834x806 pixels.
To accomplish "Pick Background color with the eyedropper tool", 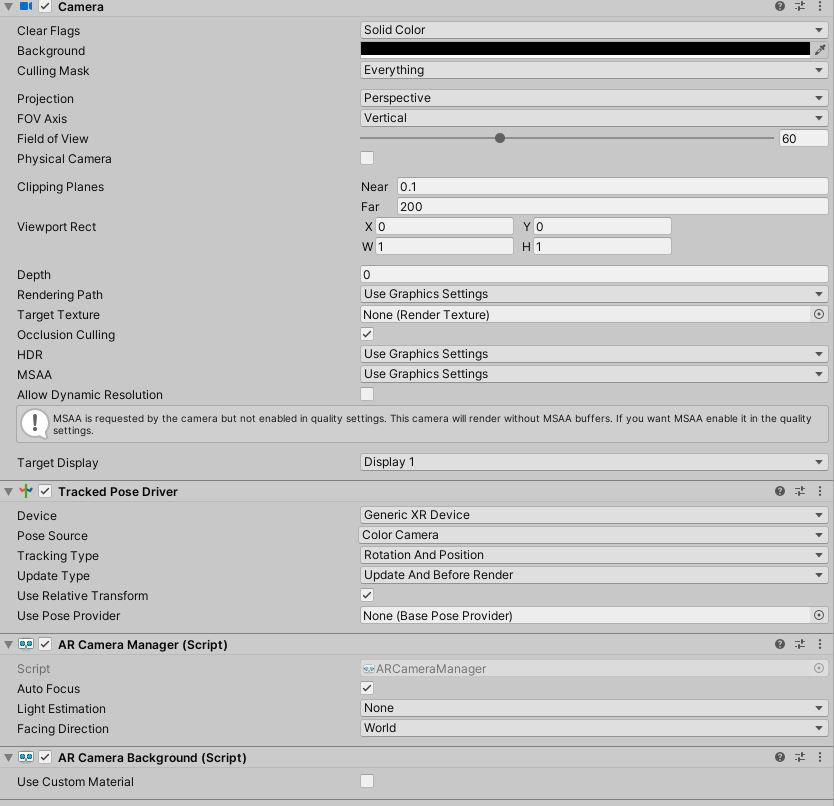I will [x=821, y=50].
